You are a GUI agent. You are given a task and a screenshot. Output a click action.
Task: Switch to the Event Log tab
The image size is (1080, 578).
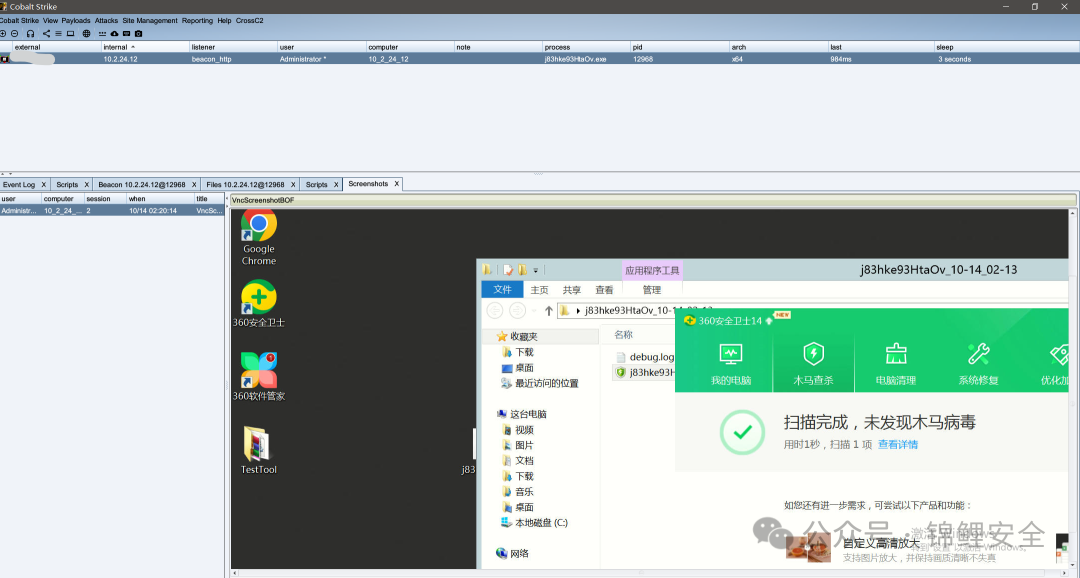[19, 185]
